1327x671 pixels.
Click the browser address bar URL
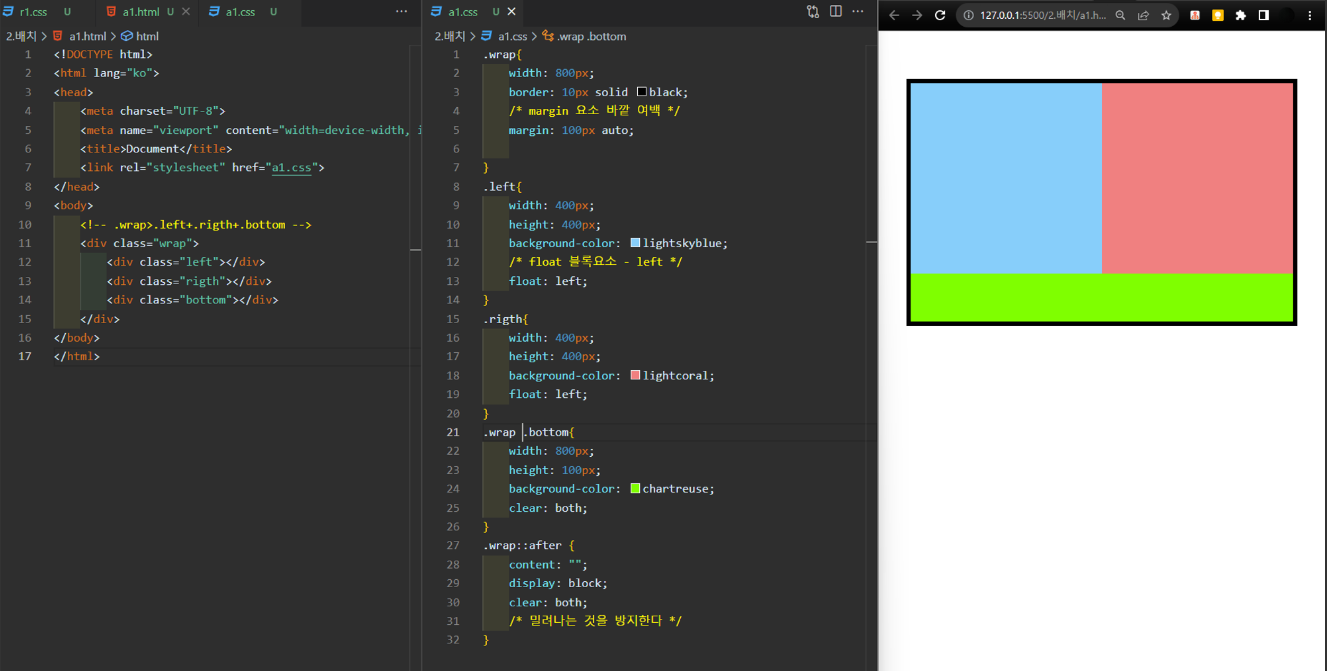point(1044,16)
